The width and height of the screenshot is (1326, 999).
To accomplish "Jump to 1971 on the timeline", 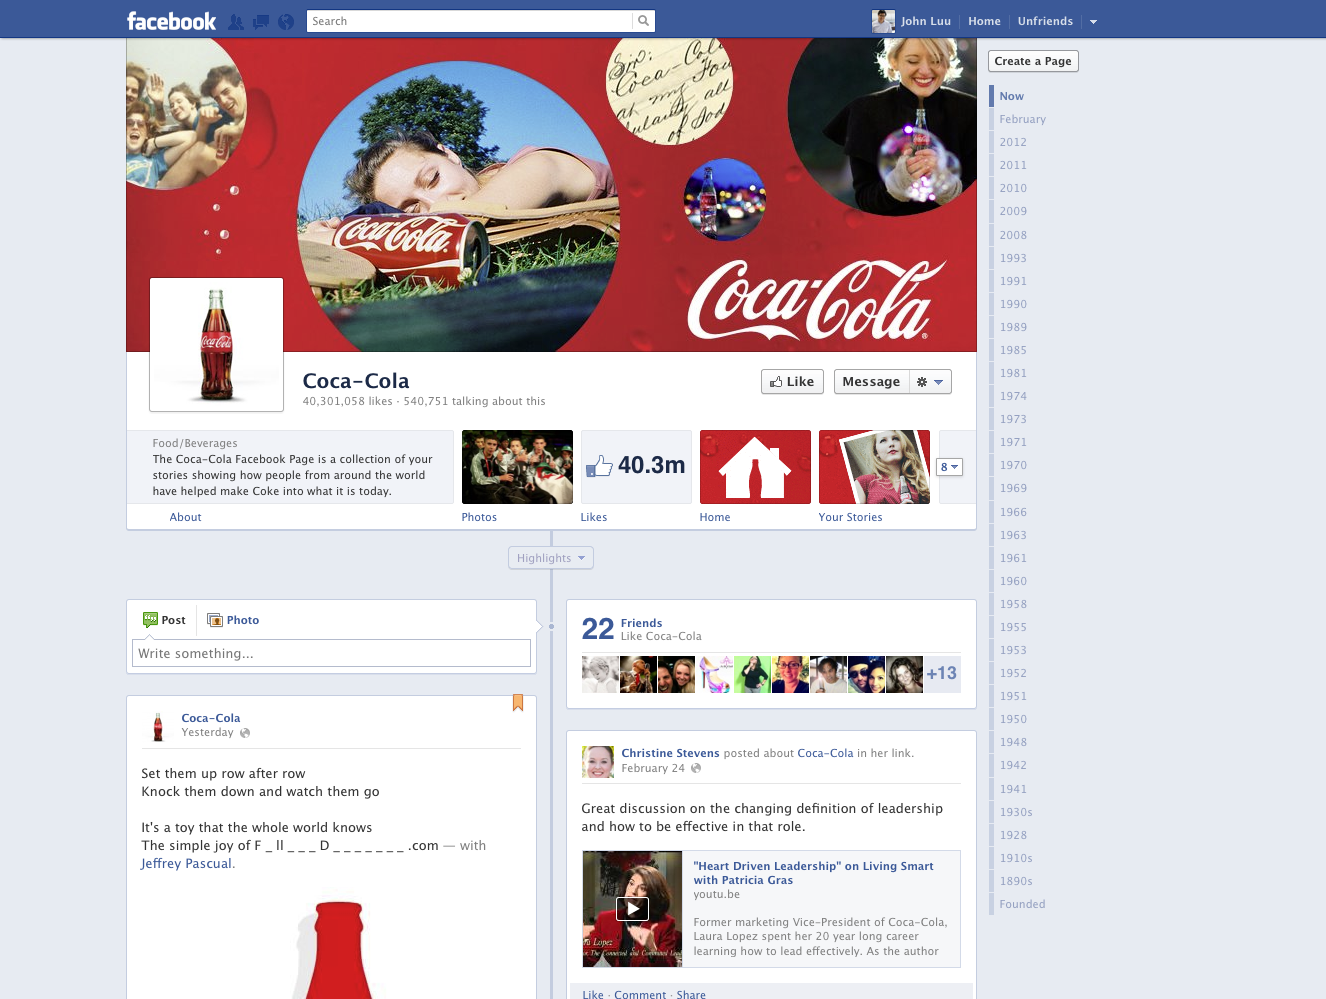I will 1013,442.
